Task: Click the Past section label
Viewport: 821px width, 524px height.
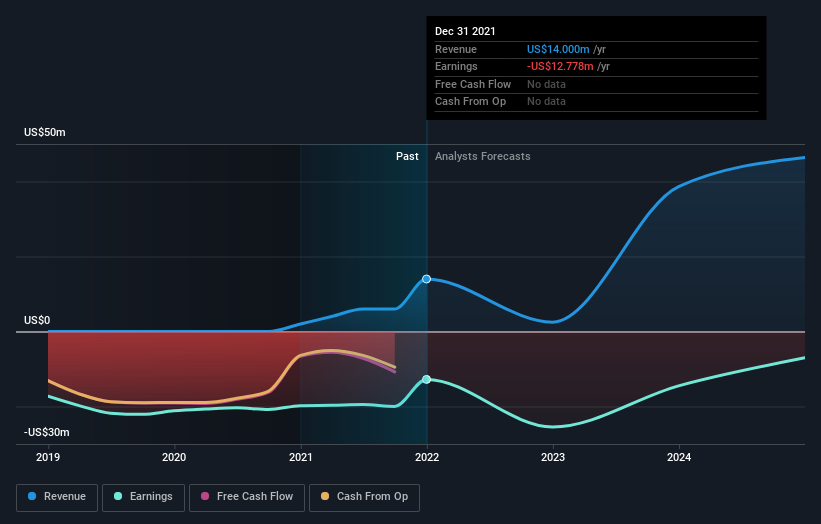Action: [x=407, y=157]
